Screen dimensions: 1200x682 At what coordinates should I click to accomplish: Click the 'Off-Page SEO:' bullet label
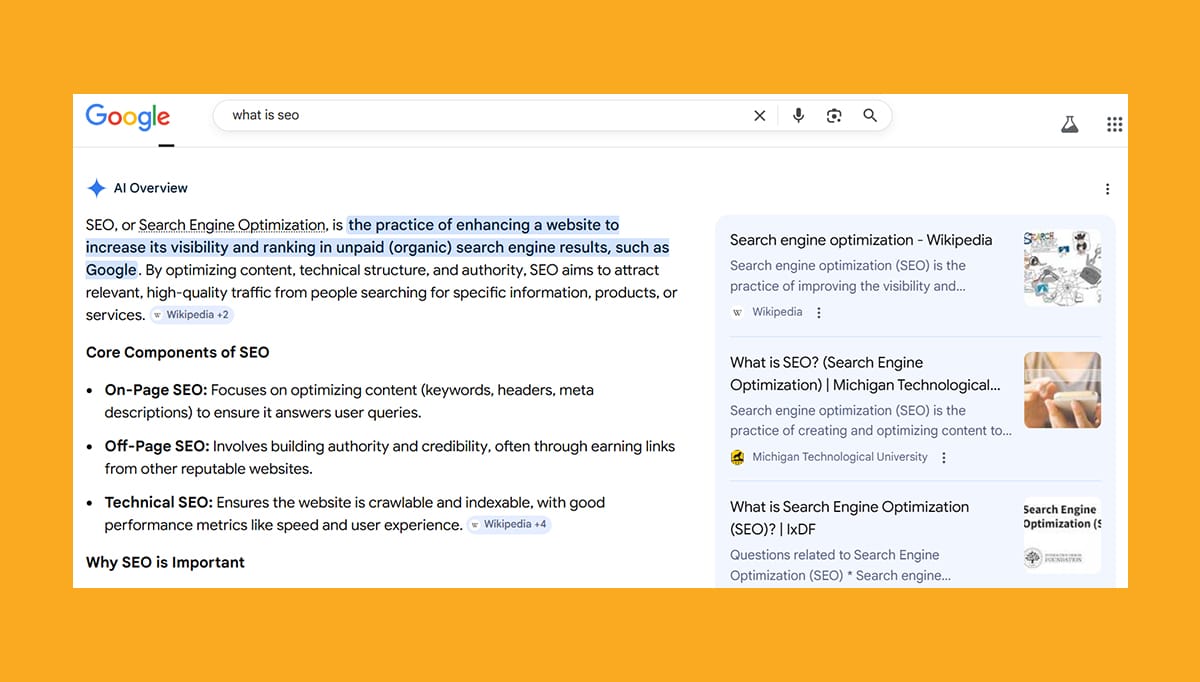(x=157, y=446)
